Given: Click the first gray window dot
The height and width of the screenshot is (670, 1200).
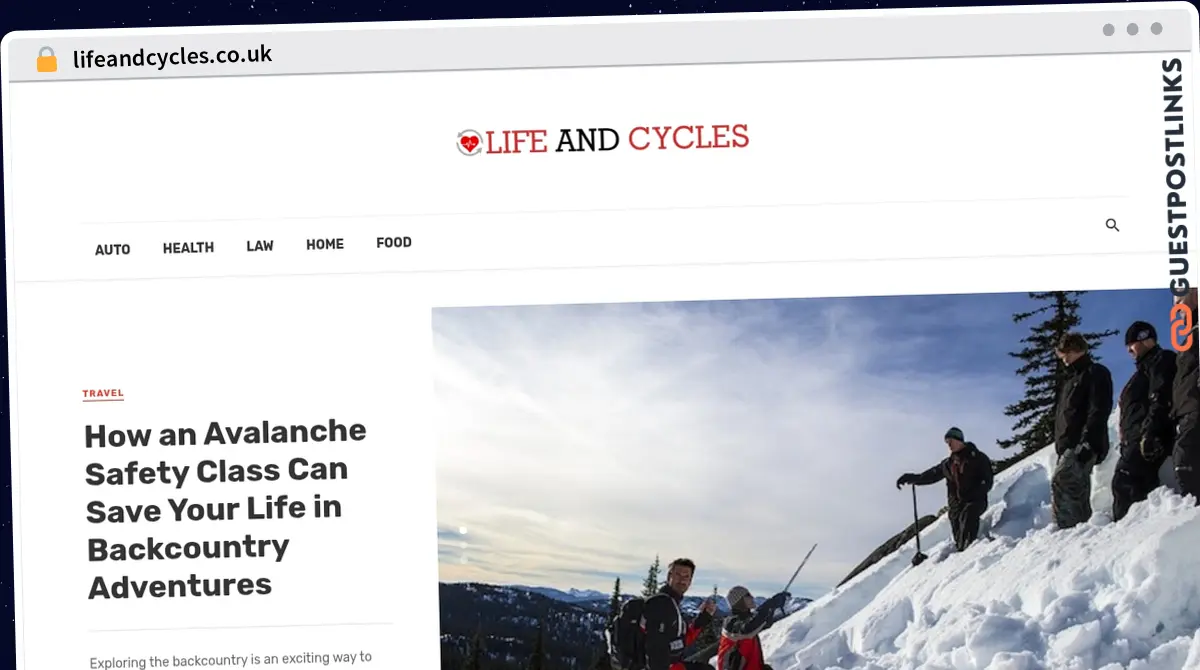Looking at the screenshot, I should (1108, 30).
